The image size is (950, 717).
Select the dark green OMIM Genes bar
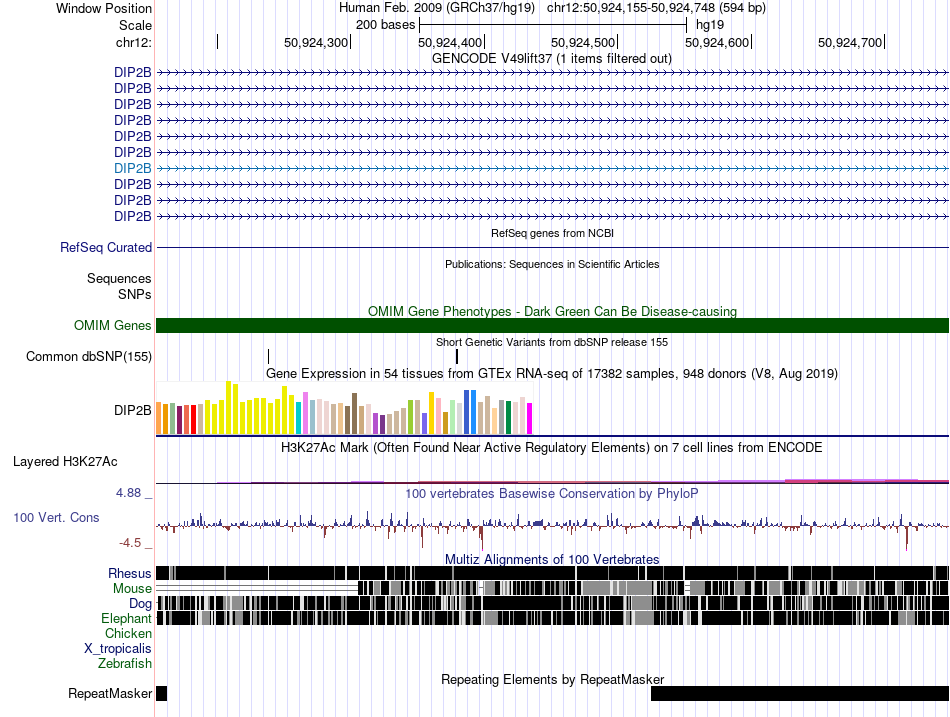552,325
